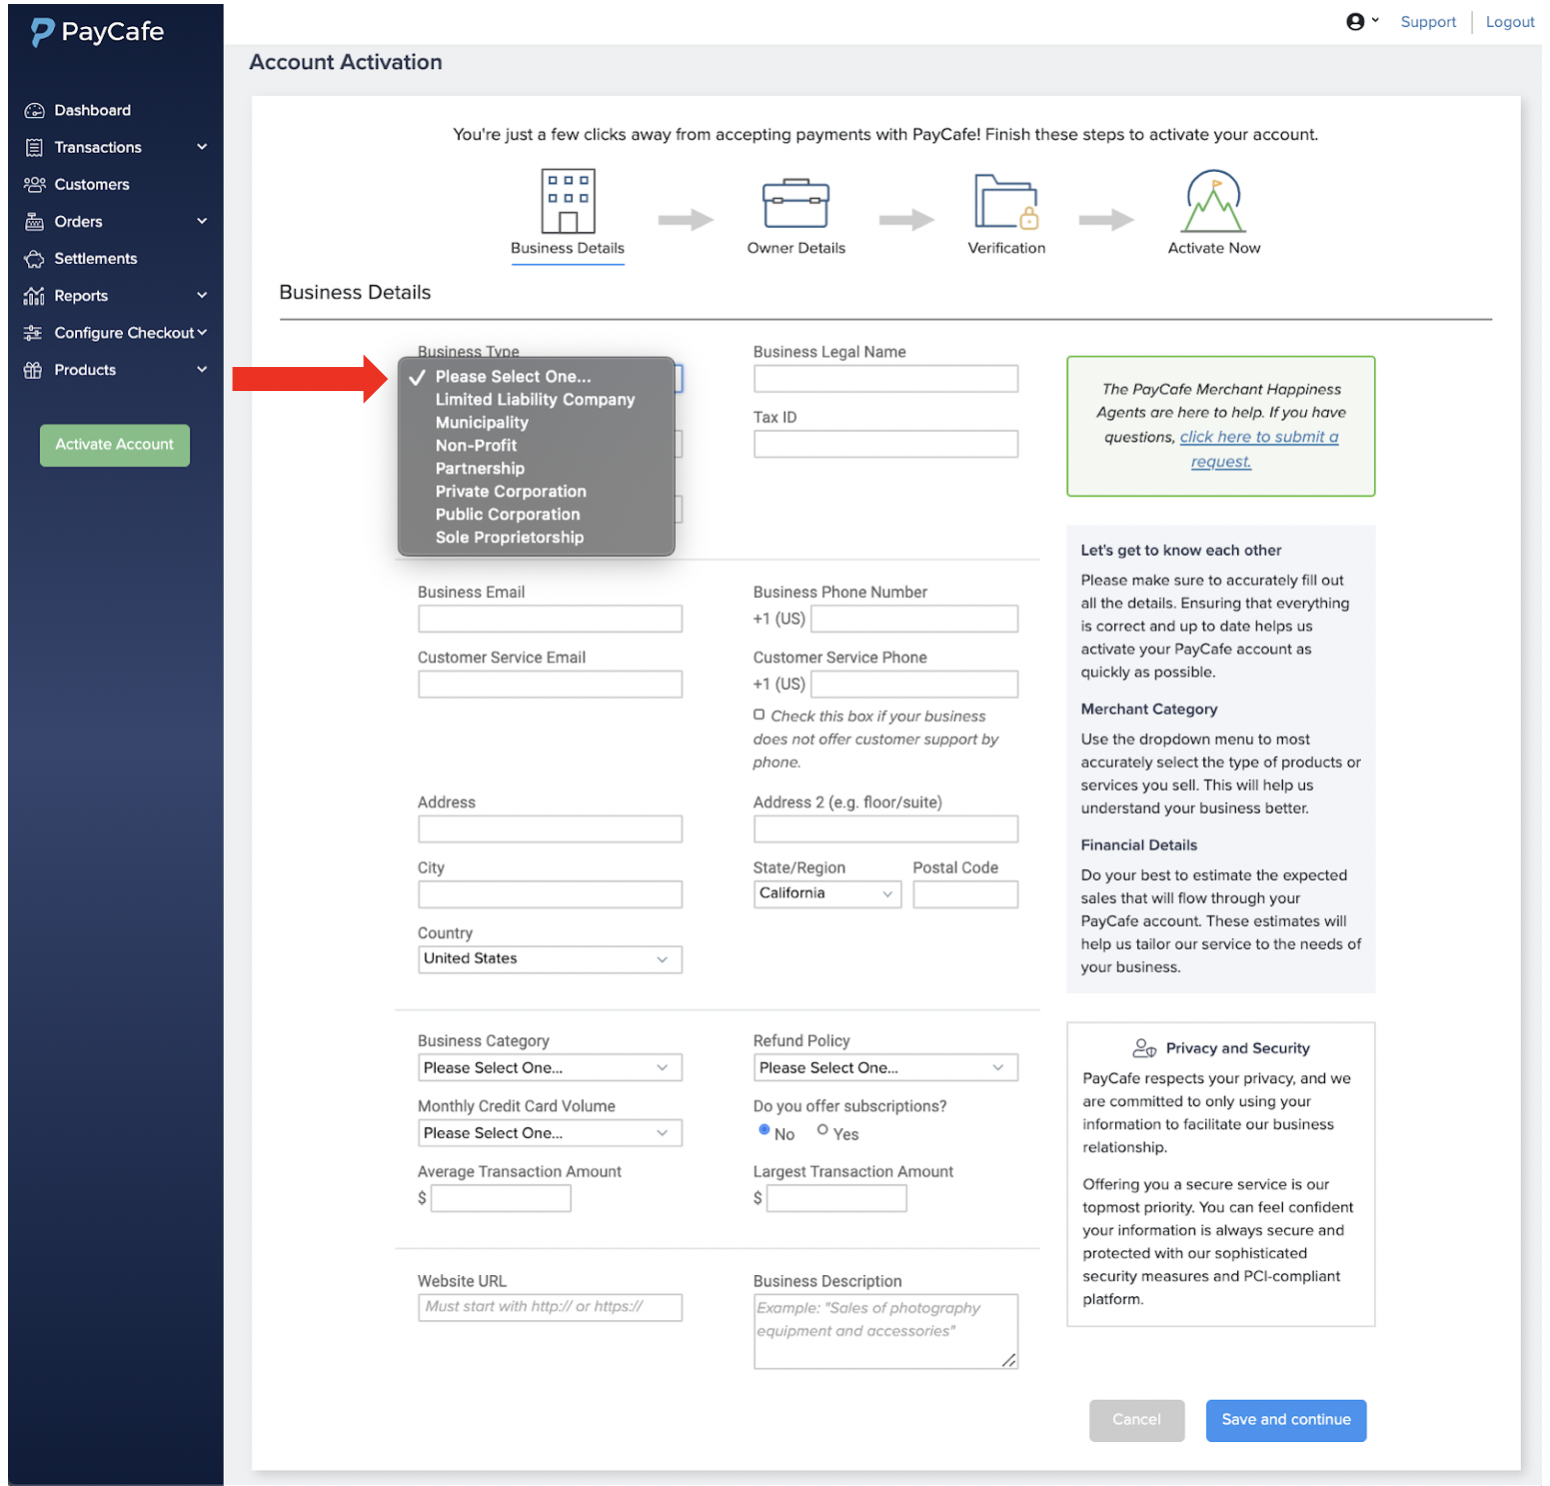Open the Support link
This screenshot has width=1550, height=1486.
[x=1428, y=22]
